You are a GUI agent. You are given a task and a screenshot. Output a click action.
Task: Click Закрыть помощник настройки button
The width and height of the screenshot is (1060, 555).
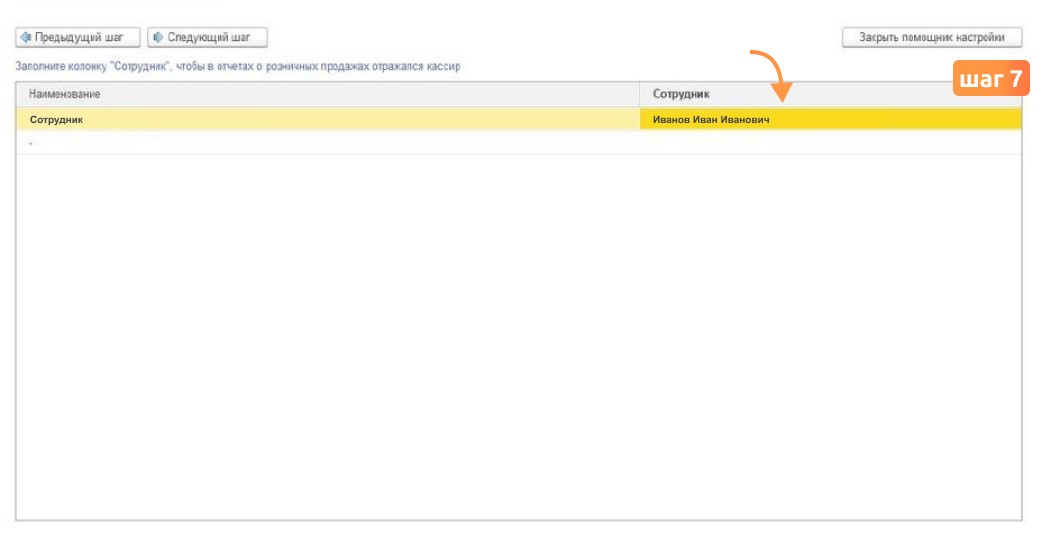(x=932, y=37)
